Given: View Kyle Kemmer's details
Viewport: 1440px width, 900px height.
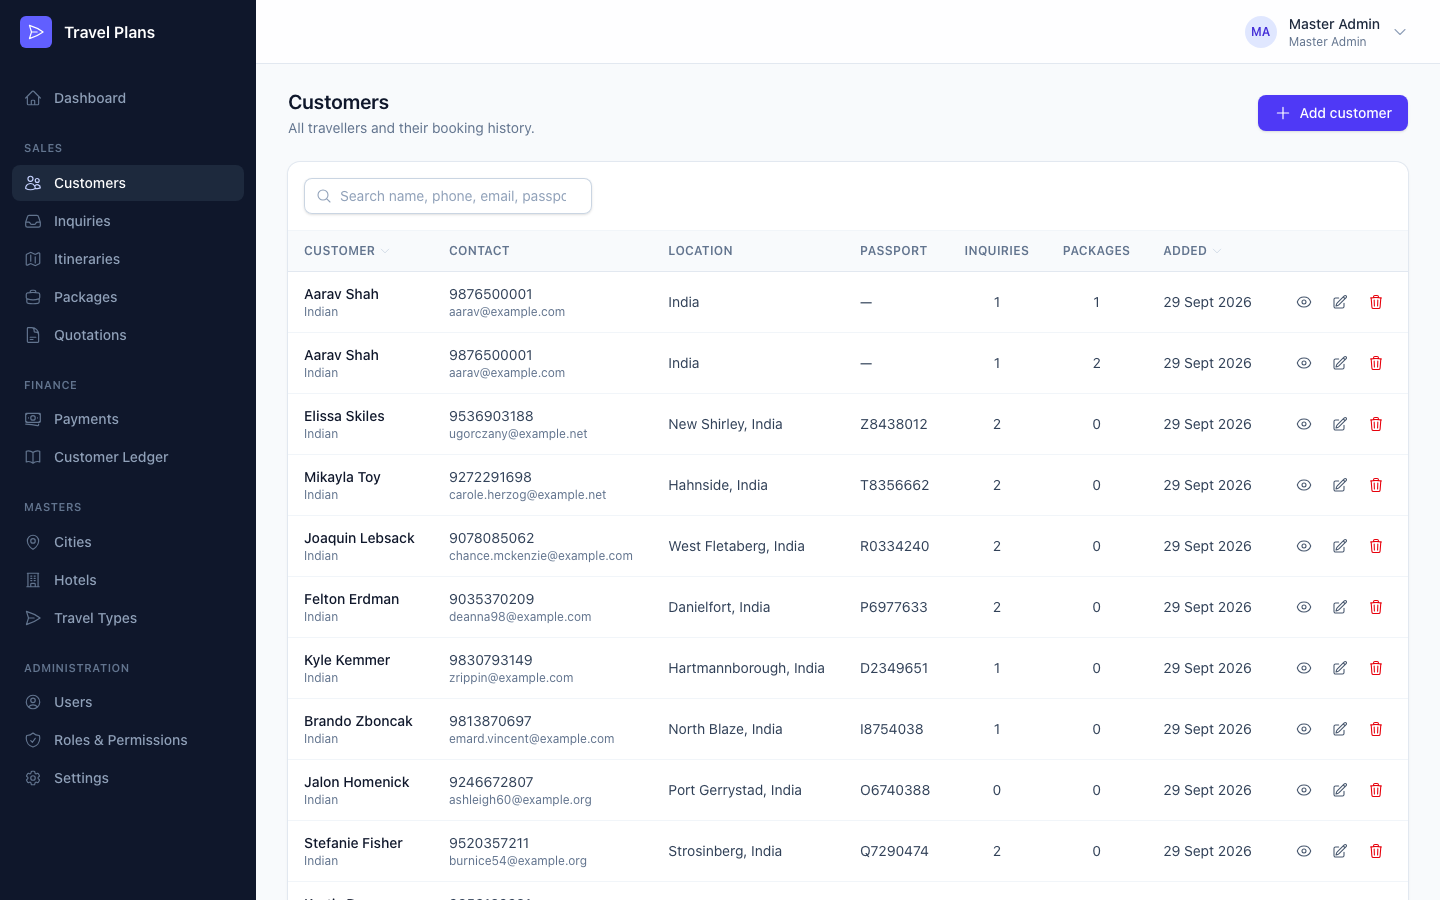Looking at the screenshot, I should [1304, 668].
